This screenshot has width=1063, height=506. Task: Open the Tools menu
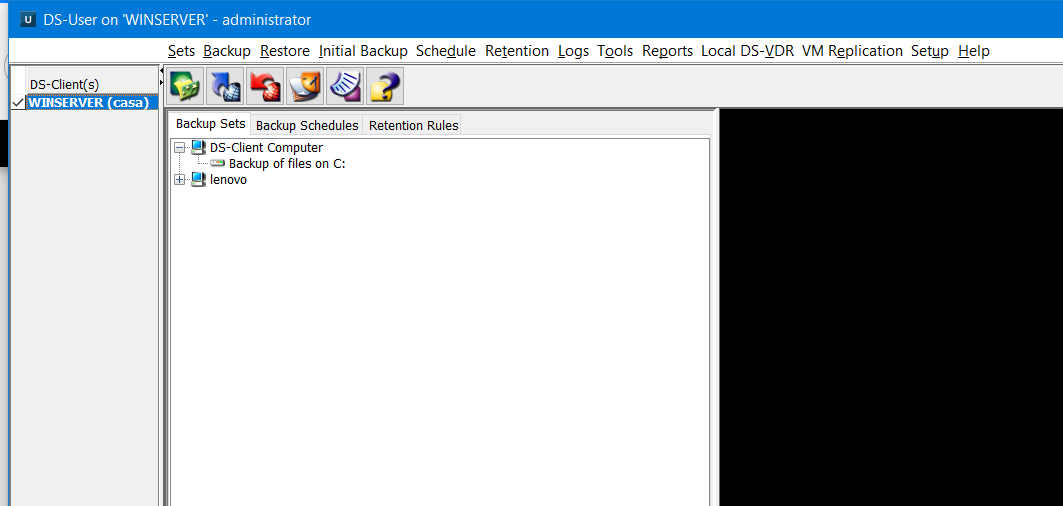[615, 51]
